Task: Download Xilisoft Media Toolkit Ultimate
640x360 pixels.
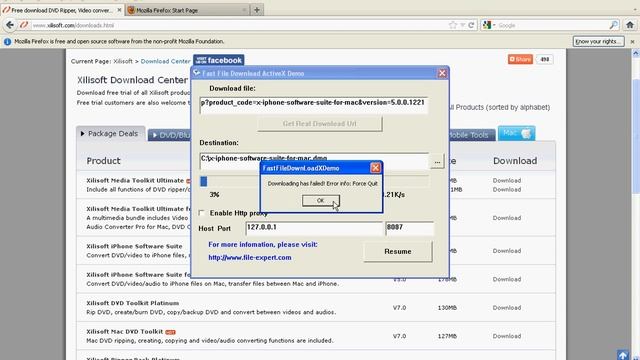Action: (x=507, y=180)
